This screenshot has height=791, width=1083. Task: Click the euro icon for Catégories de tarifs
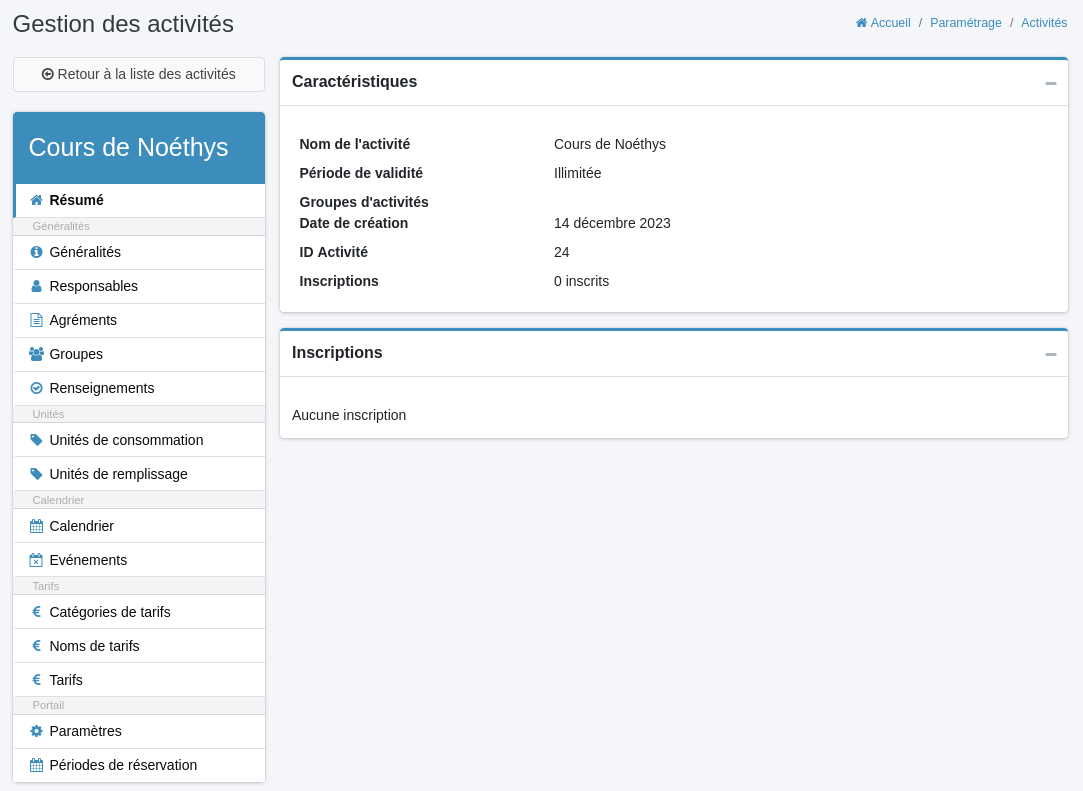tap(36, 612)
